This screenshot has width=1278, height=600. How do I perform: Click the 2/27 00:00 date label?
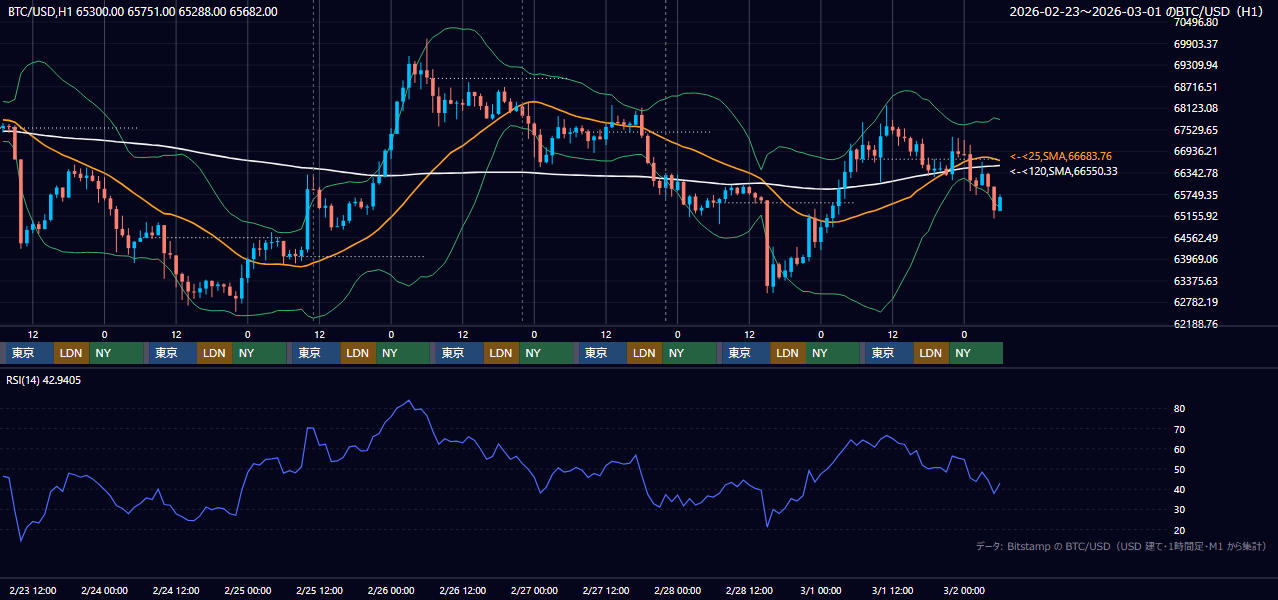534,590
